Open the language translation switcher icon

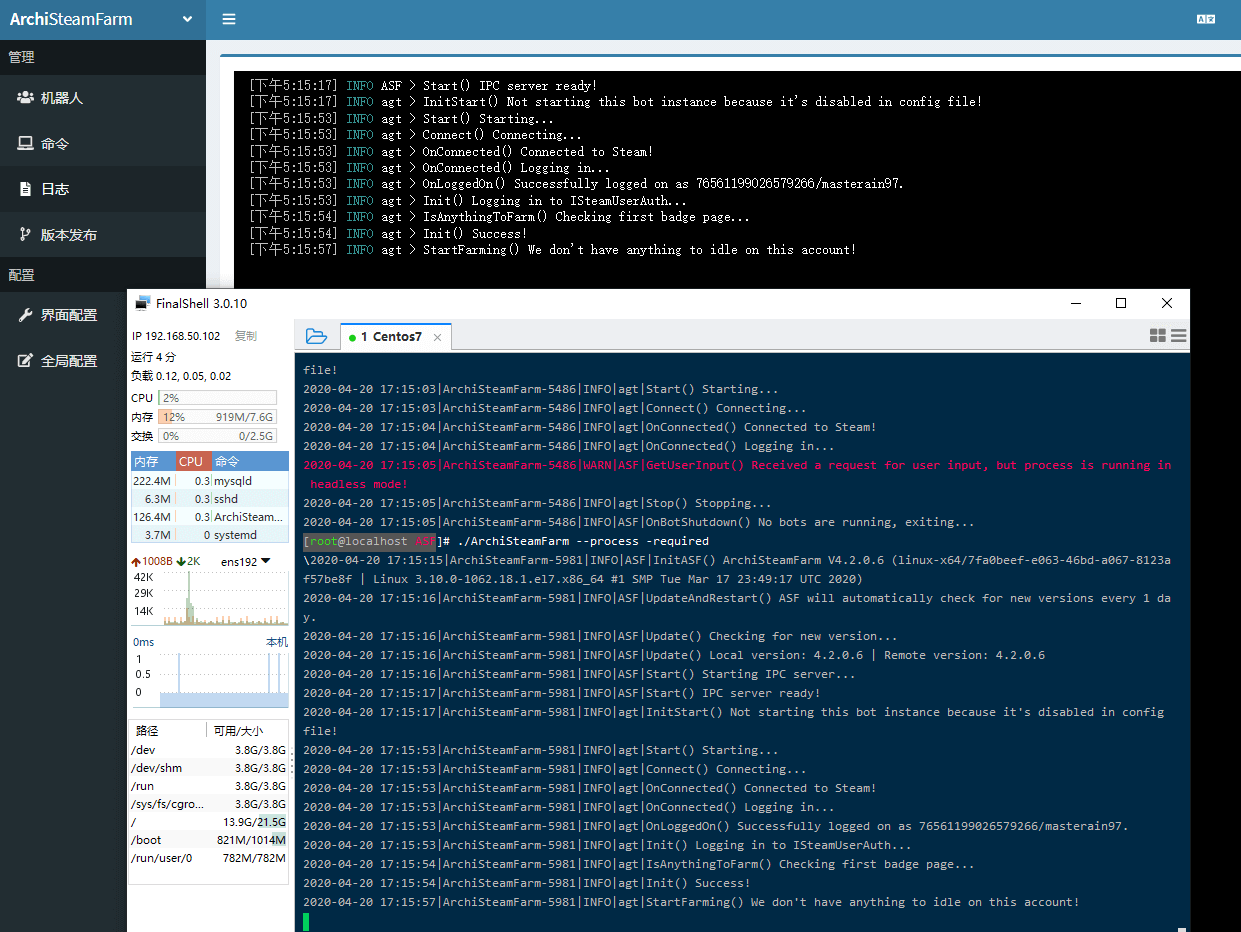coord(1206,19)
